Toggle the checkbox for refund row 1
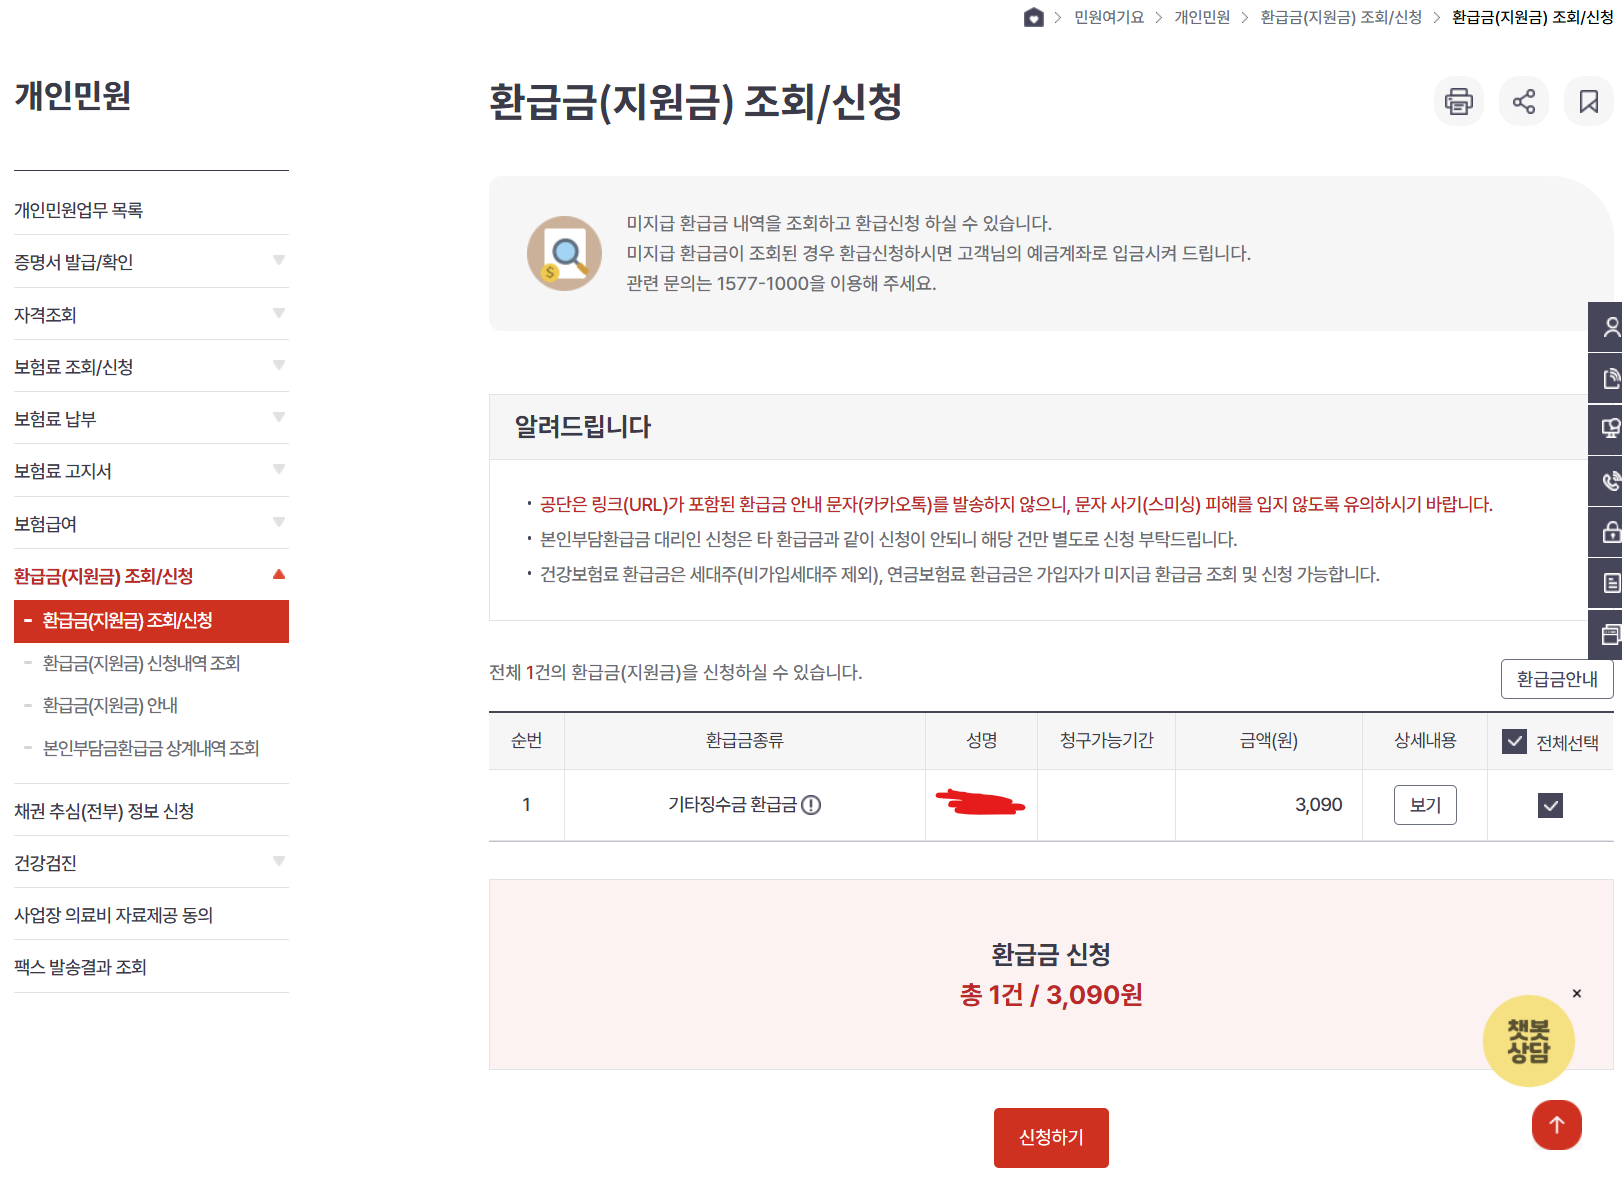This screenshot has height=1197, width=1622. point(1550,805)
